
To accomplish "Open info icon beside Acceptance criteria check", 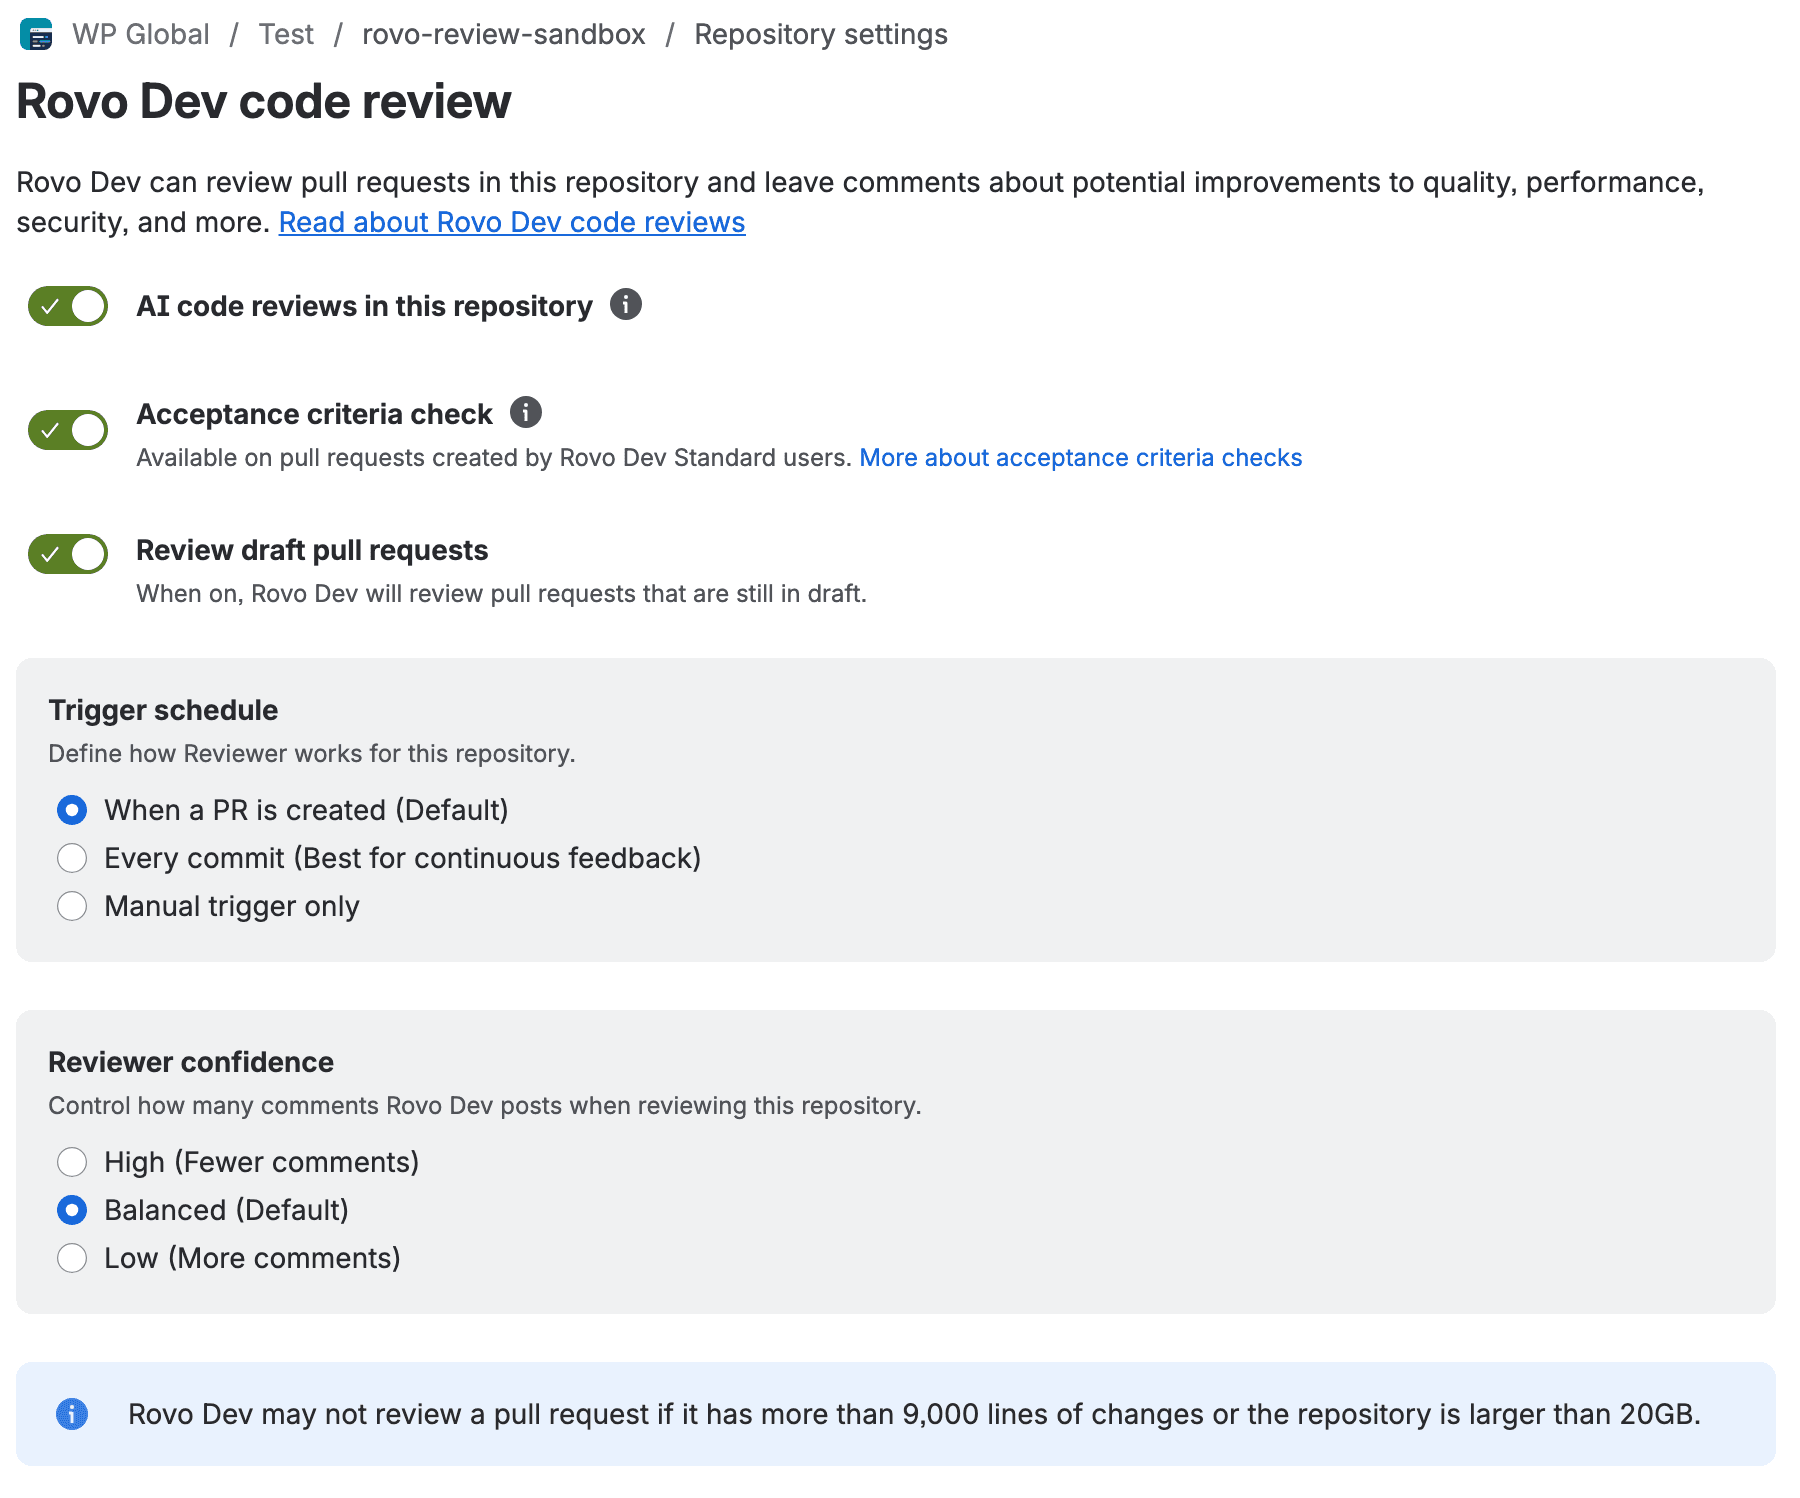I will pyautogui.click(x=526, y=412).
